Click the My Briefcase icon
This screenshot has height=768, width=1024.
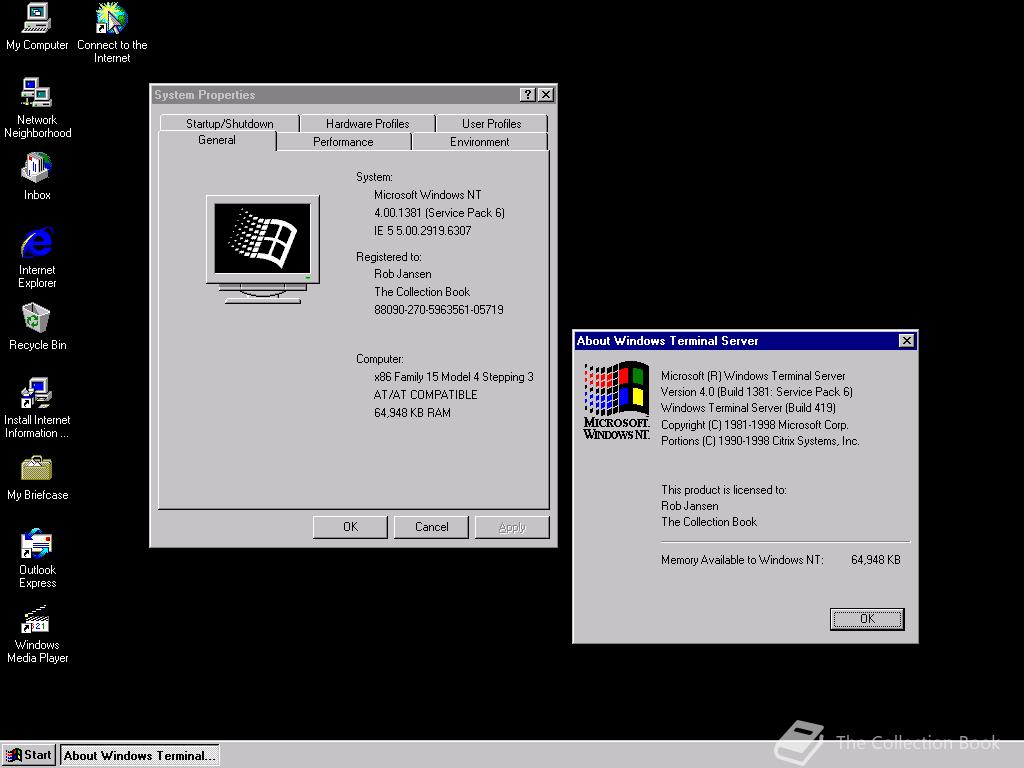pyautogui.click(x=37, y=477)
